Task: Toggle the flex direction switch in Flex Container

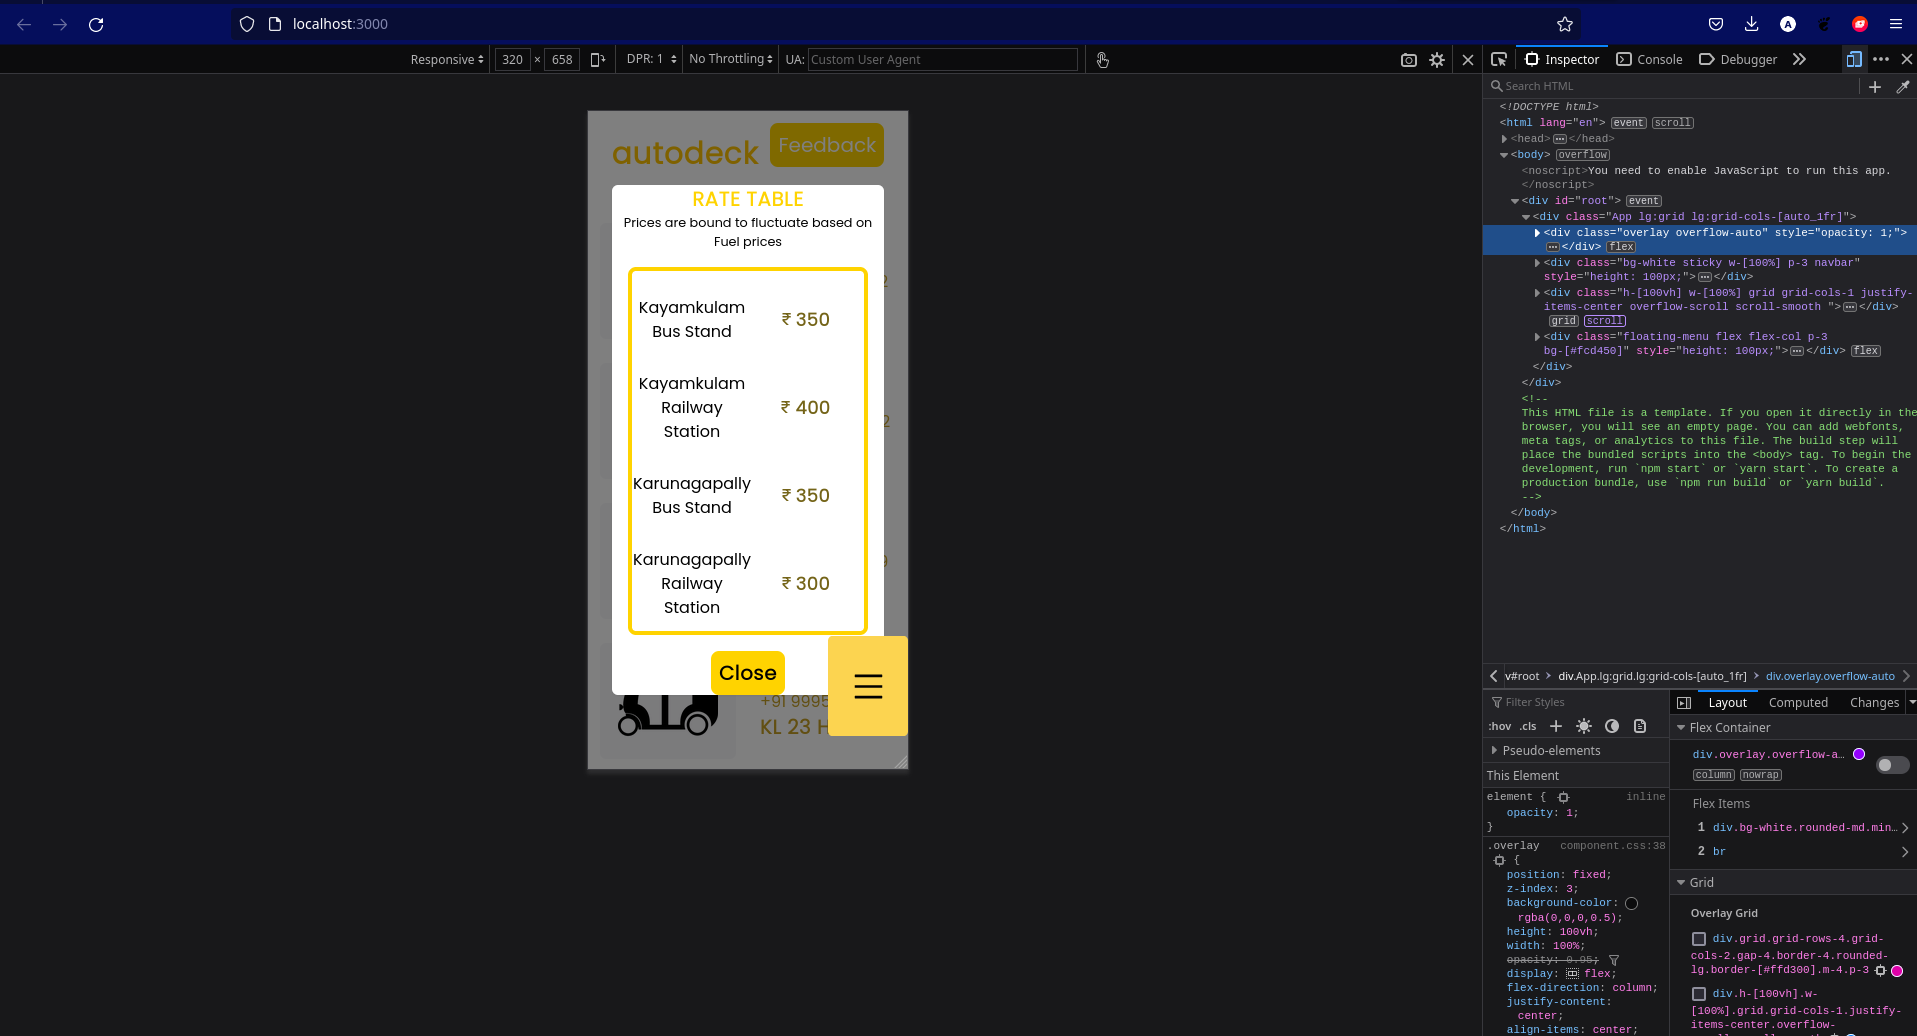Action: click(x=1891, y=764)
